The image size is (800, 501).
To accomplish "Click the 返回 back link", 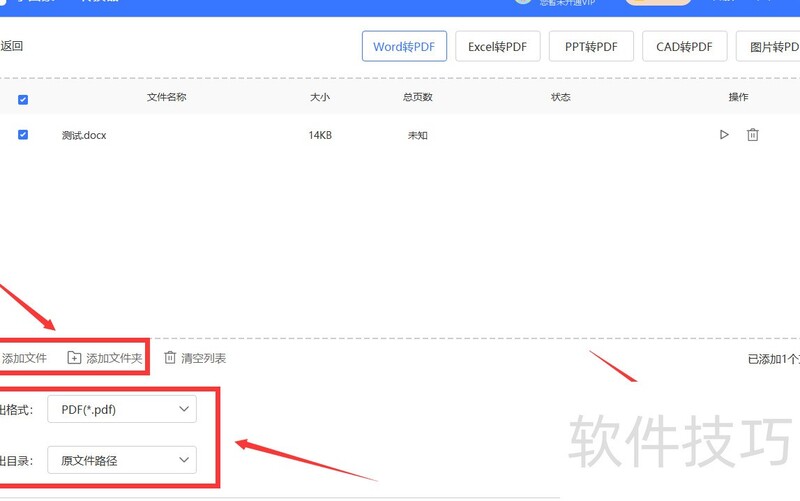I will [x=12, y=46].
